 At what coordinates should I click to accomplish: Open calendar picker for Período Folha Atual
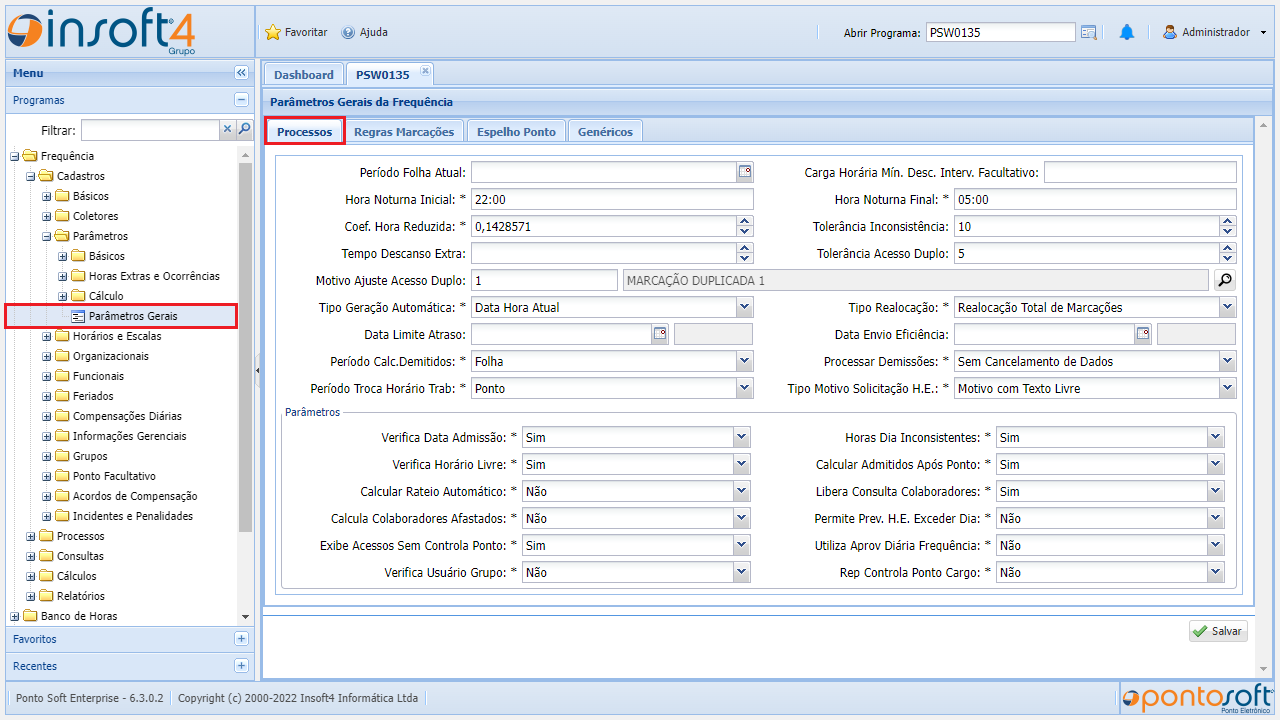pos(745,172)
